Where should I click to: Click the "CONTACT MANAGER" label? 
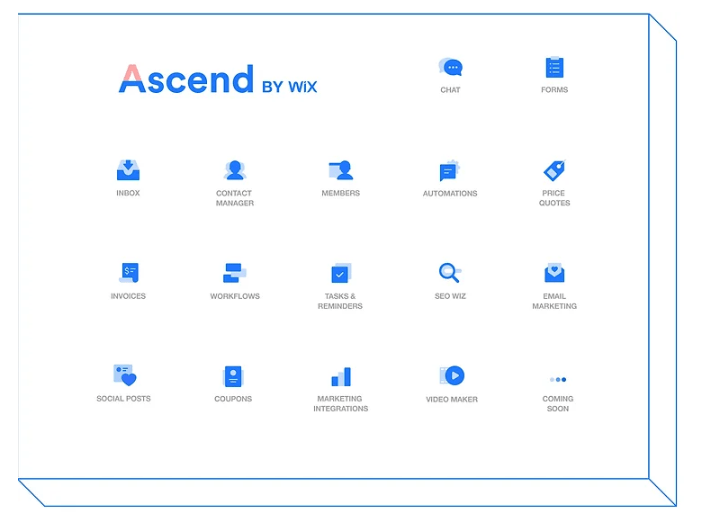click(234, 198)
